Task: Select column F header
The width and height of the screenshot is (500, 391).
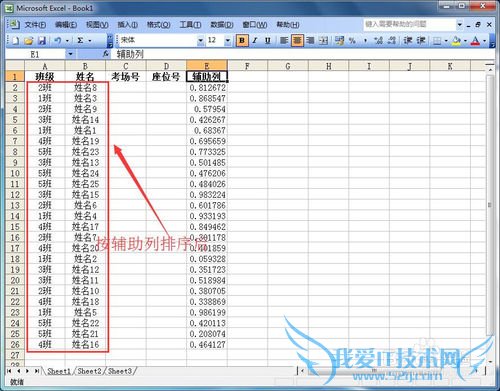Action: 247,66
